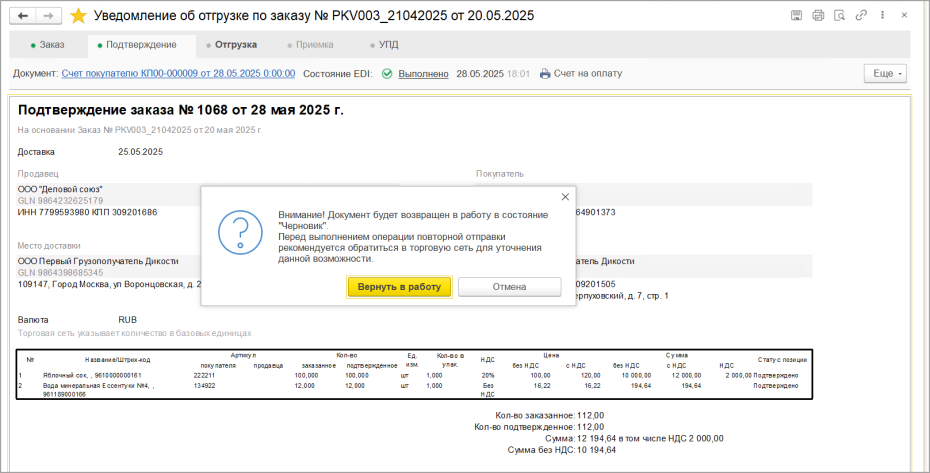The image size is (930, 473).
Task: Switch to the Заказ tab
Action: [47, 45]
